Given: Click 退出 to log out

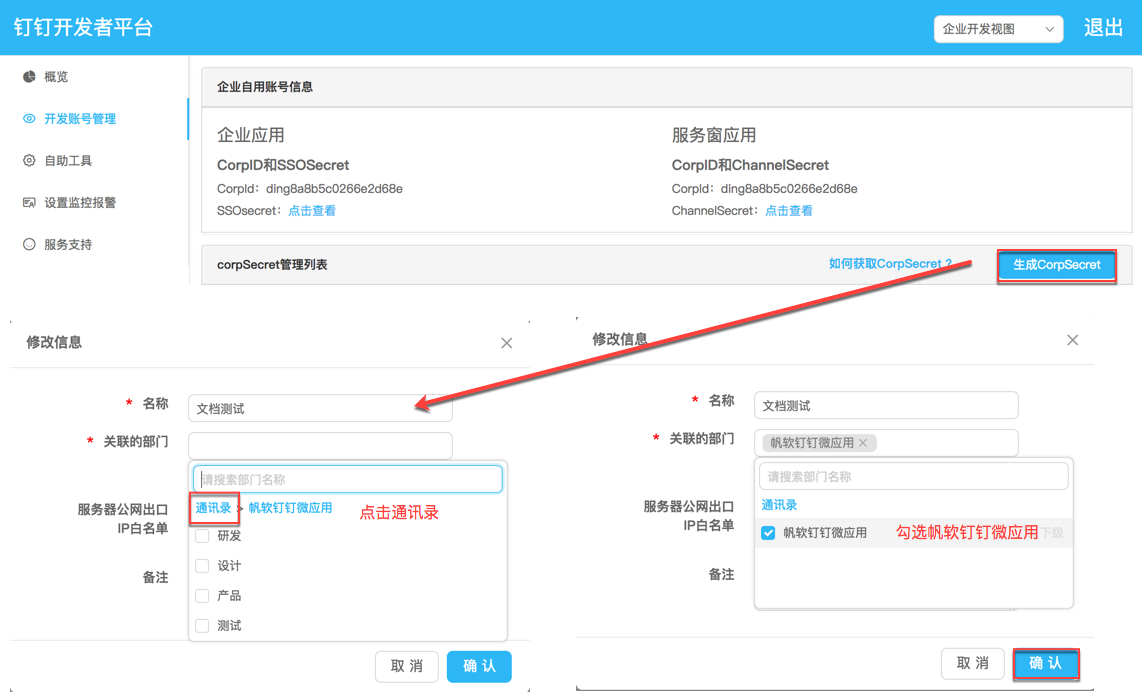Looking at the screenshot, I should pyautogui.click(x=1103, y=28).
